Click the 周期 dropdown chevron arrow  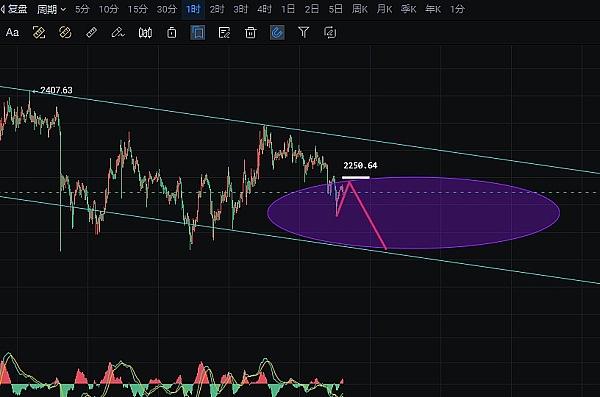coord(63,9)
